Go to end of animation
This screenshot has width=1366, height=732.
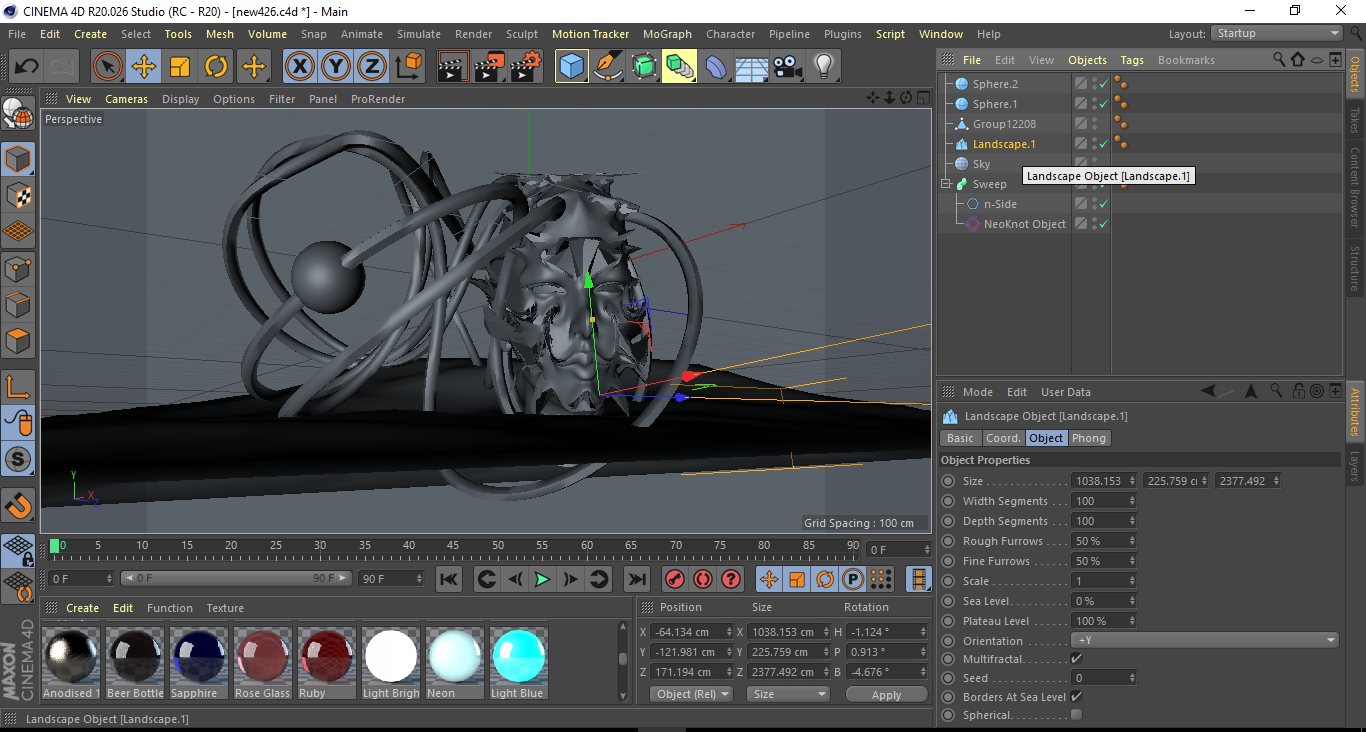(636, 579)
